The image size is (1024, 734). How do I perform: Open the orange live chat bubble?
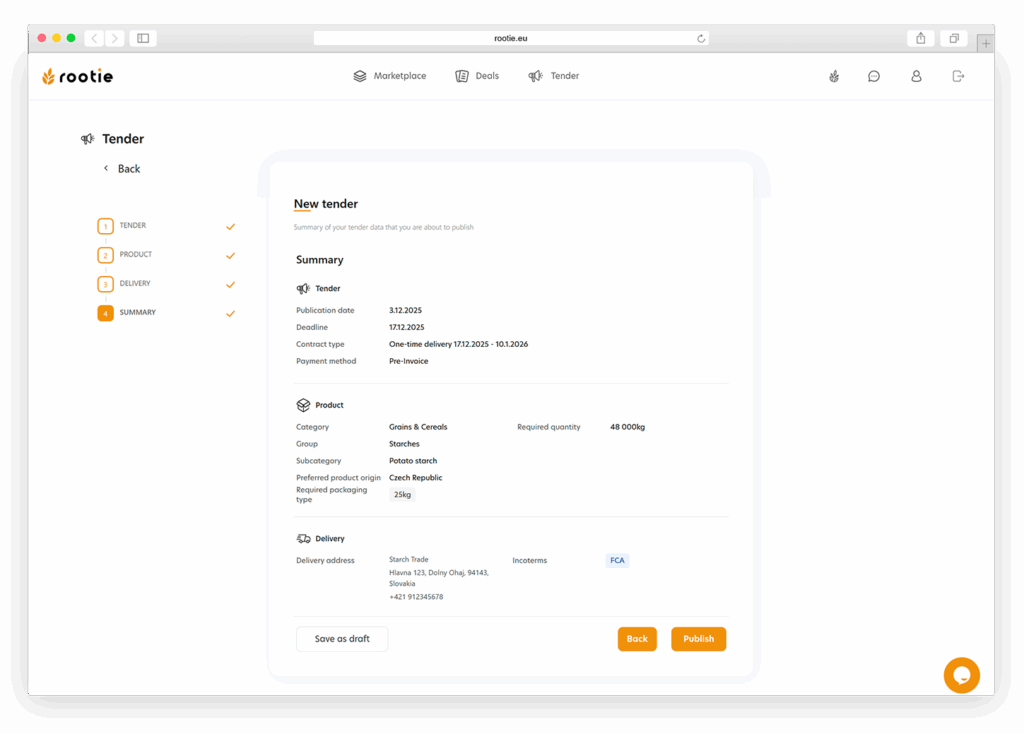[961, 675]
